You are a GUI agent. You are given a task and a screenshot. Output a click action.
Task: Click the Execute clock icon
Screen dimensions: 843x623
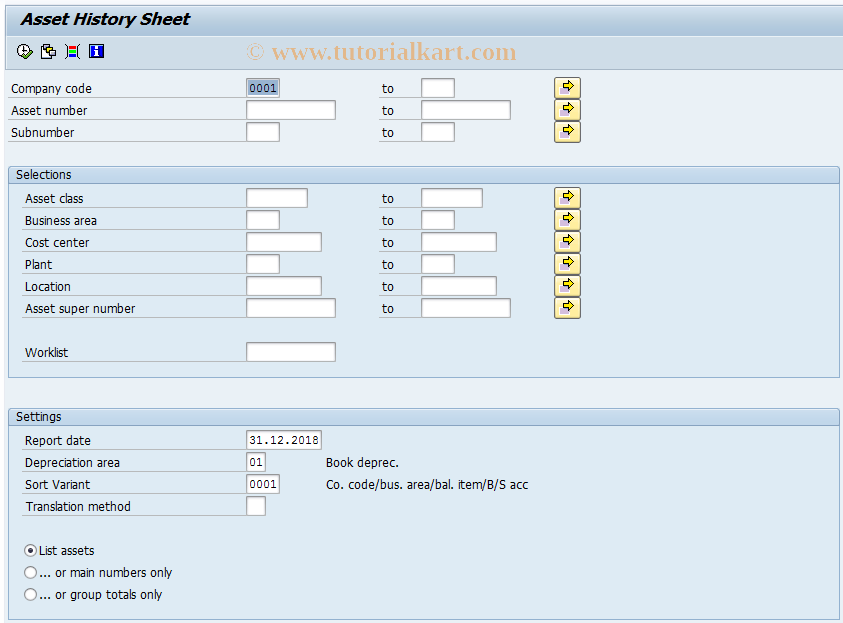pyautogui.click(x=25, y=52)
